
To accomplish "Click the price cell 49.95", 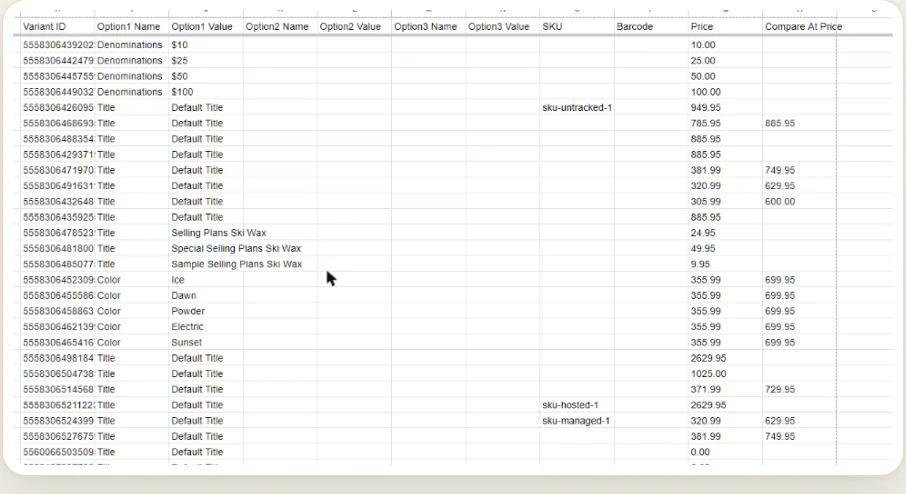I will pos(725,248).
